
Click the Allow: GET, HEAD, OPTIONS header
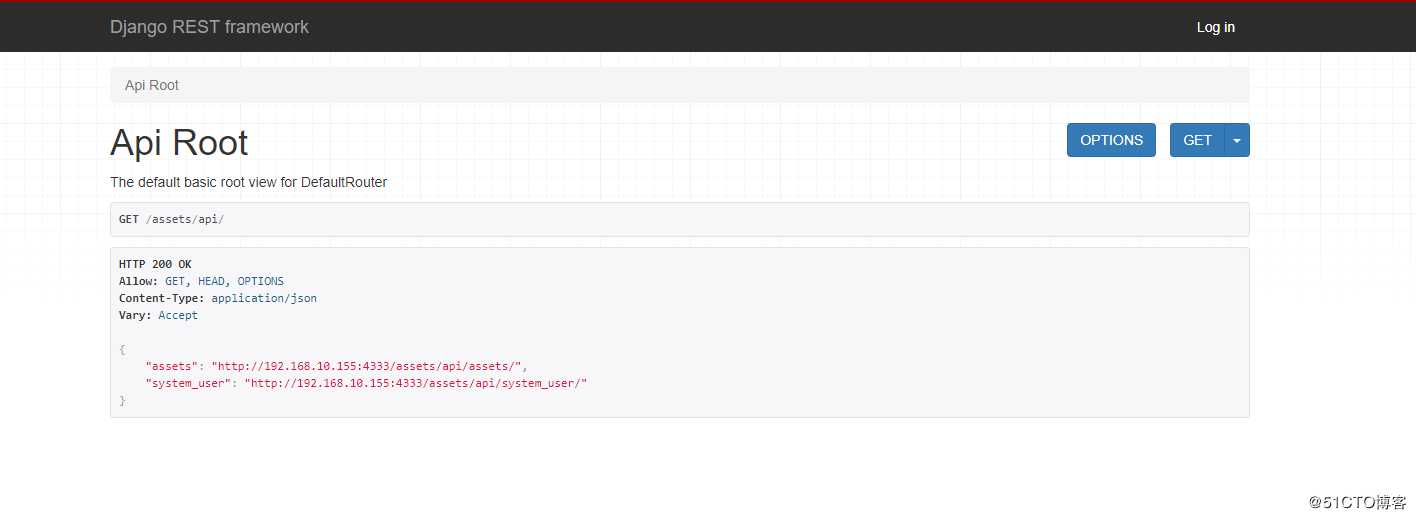pyautogui.click(x=201, y=281)
